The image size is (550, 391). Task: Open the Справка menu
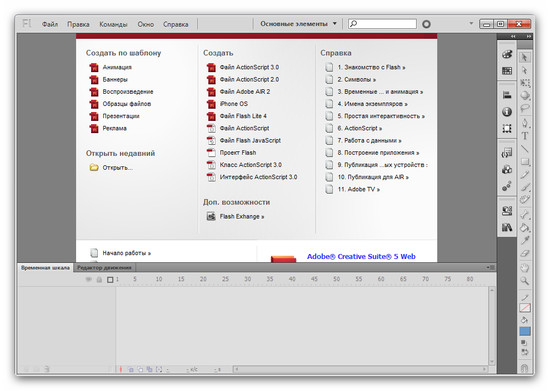tap(175, 24)
